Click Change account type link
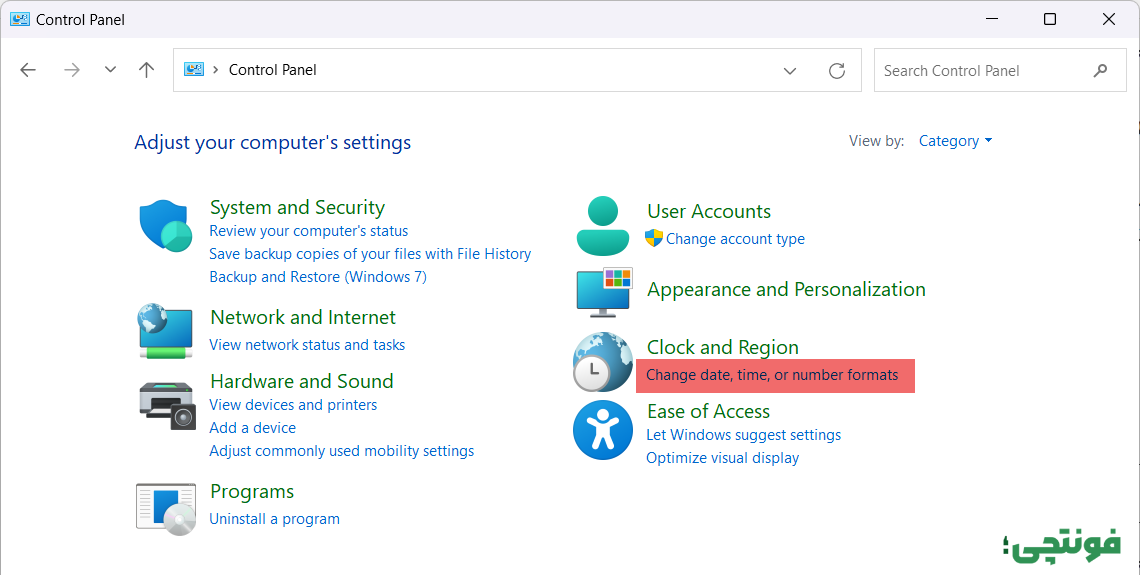Screen dimensions: 1140x575 click(735, 239)
